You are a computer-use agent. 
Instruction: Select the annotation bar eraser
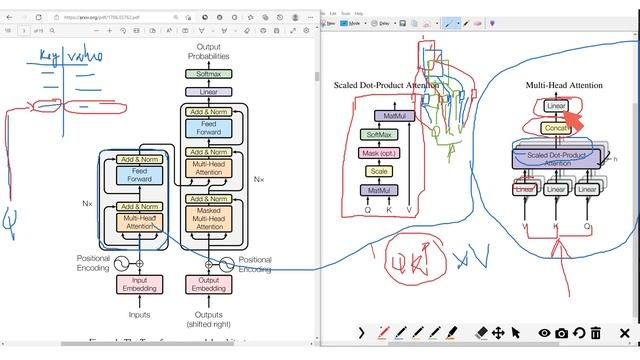pos(482,333)
